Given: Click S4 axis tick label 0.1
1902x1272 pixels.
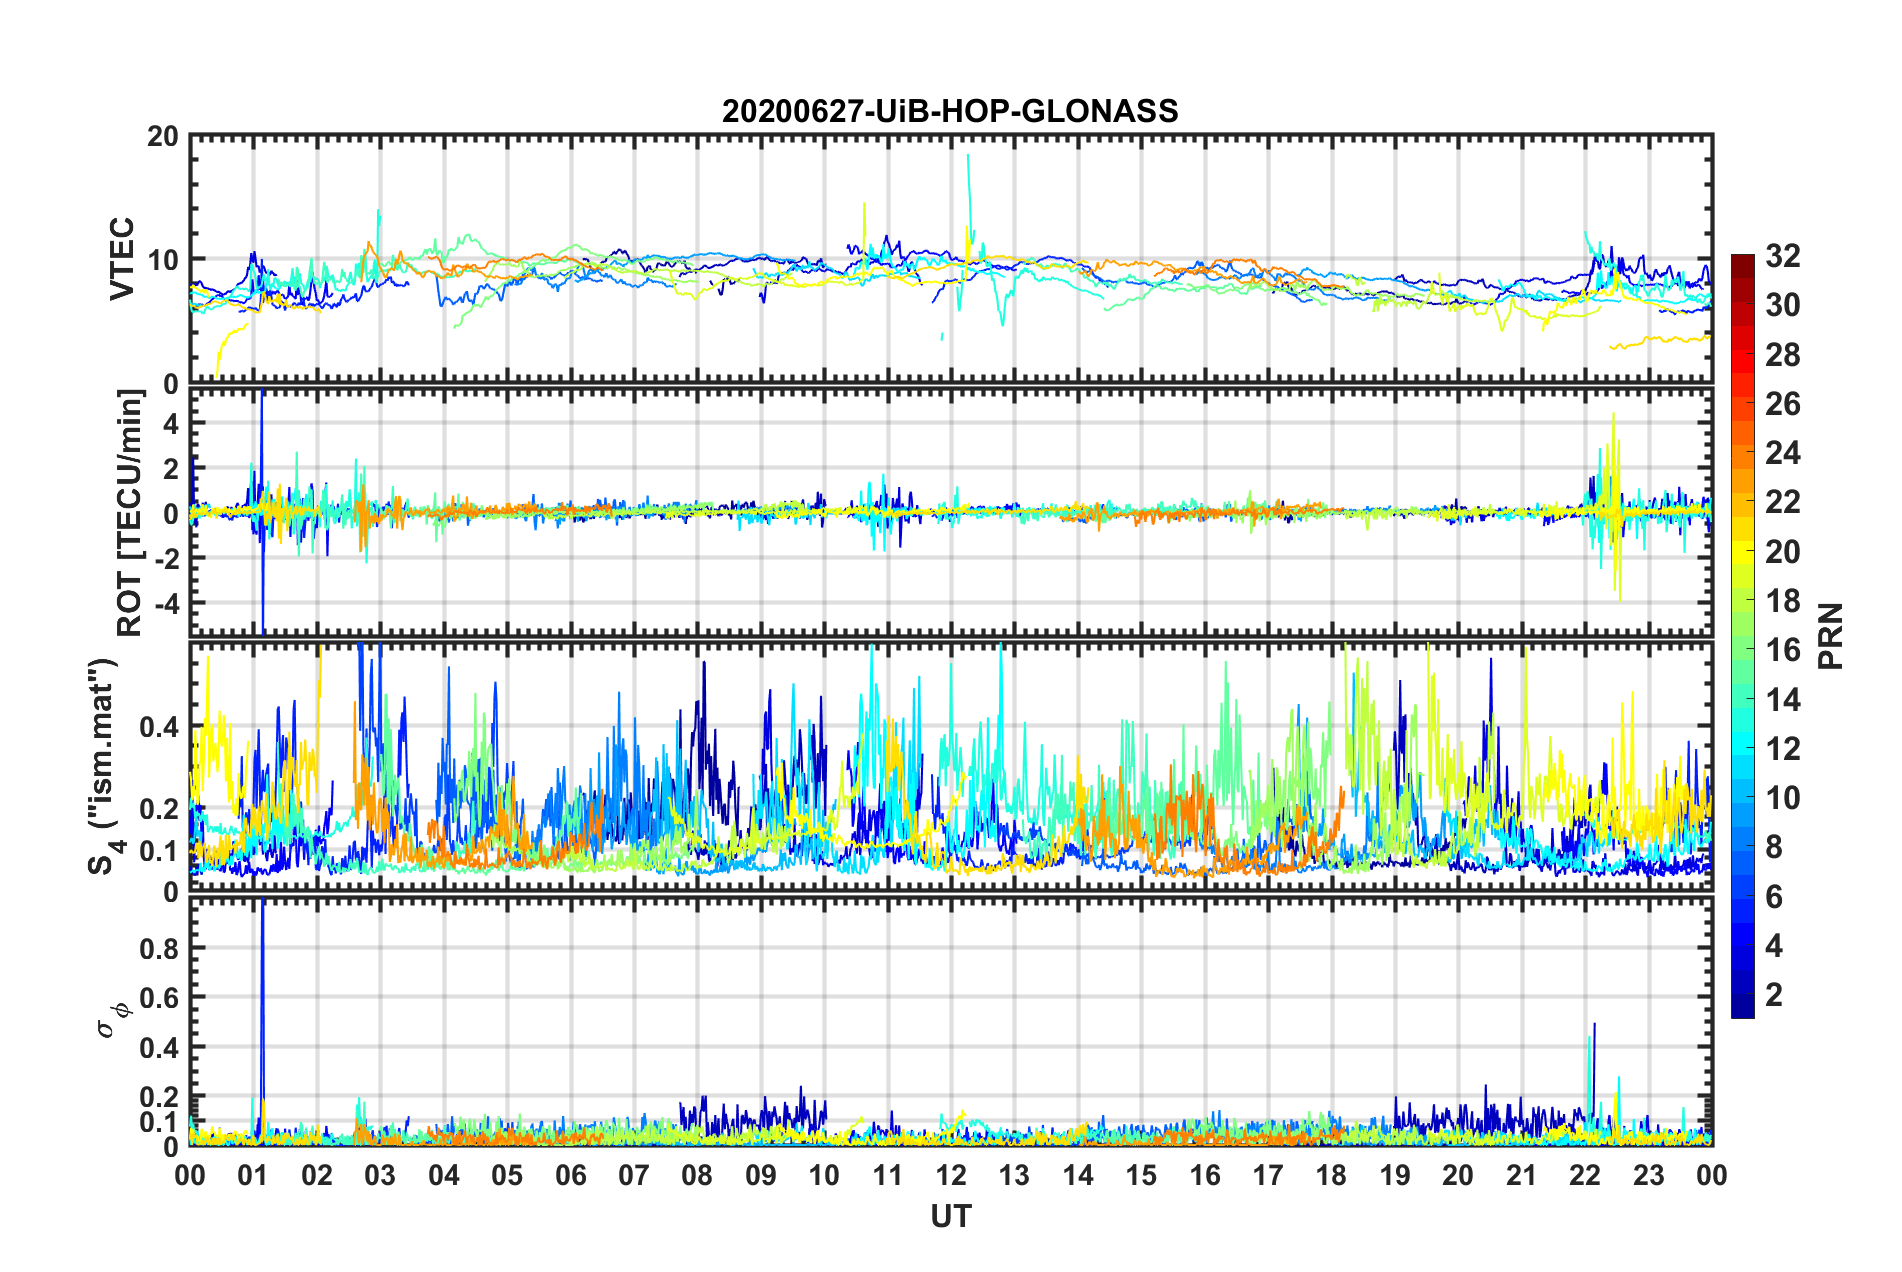Looking at the screenshot, I should [160, 851].
